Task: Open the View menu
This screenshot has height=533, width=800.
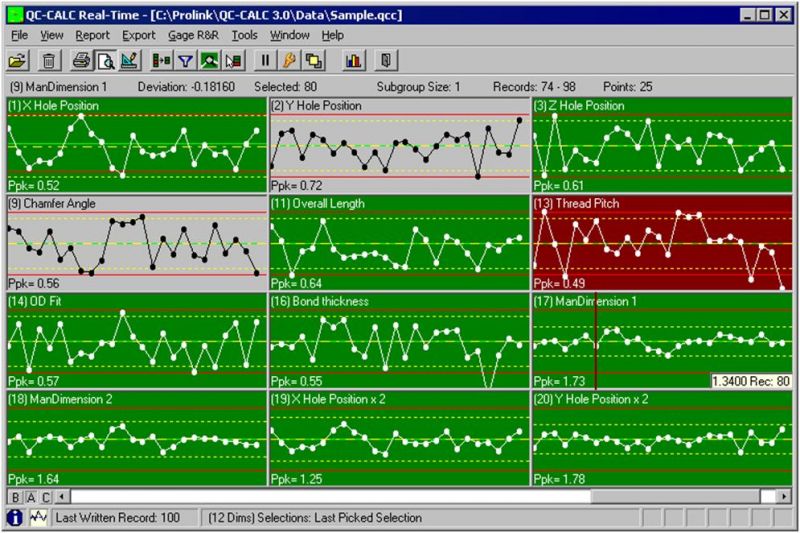Action: click(52, 35)
